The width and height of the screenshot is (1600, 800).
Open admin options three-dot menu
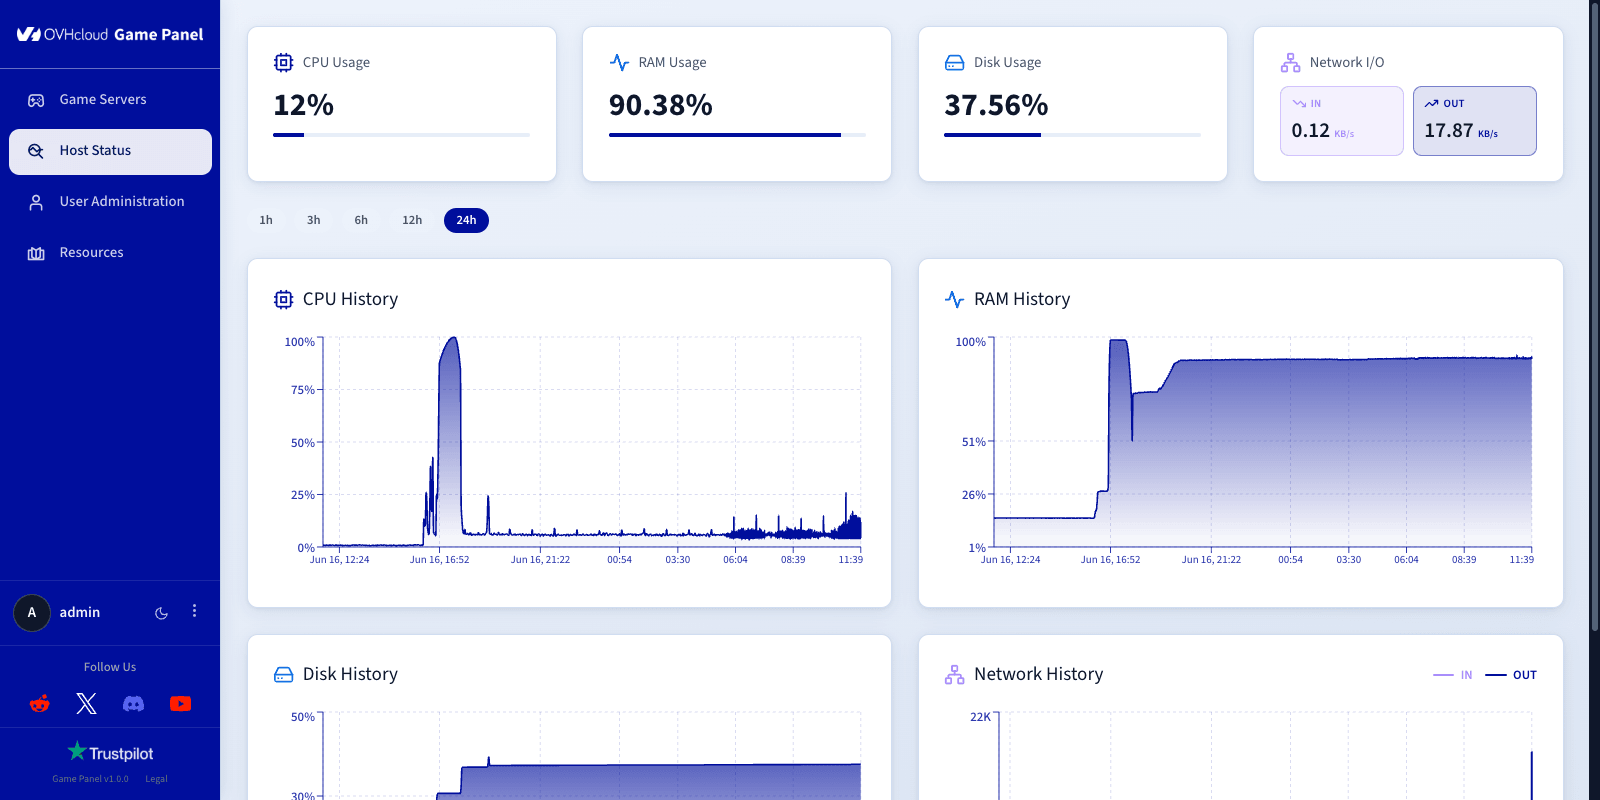coord(194,611)
